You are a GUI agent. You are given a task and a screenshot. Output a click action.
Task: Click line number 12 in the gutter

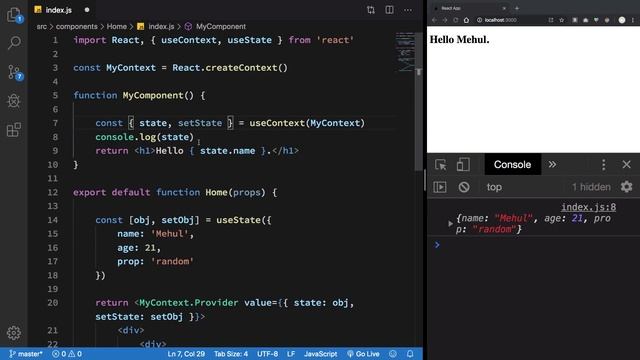click(x=53, y=192)
